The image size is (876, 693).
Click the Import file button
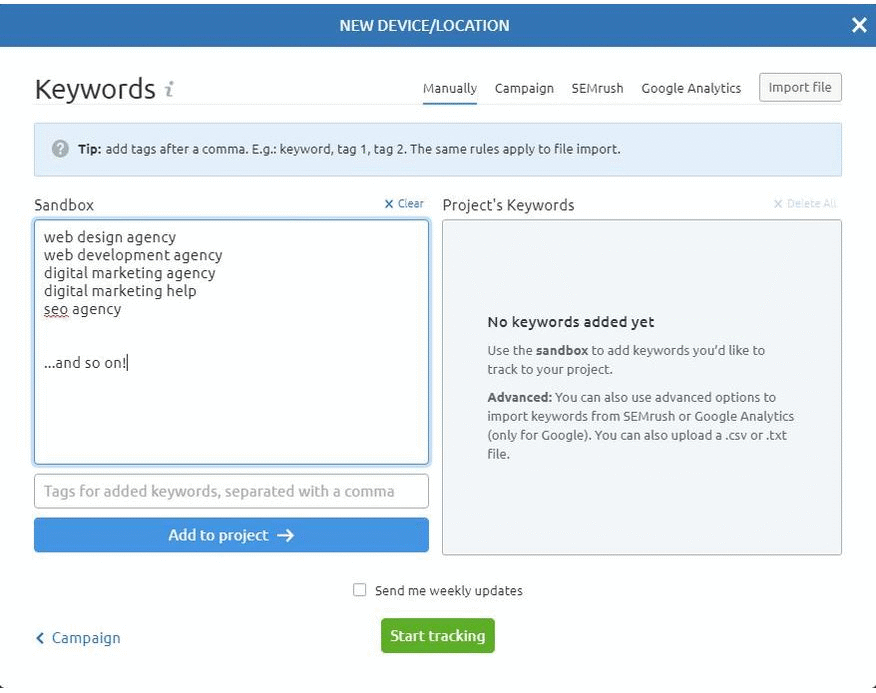pyautogui.click(x=800, y=87)
